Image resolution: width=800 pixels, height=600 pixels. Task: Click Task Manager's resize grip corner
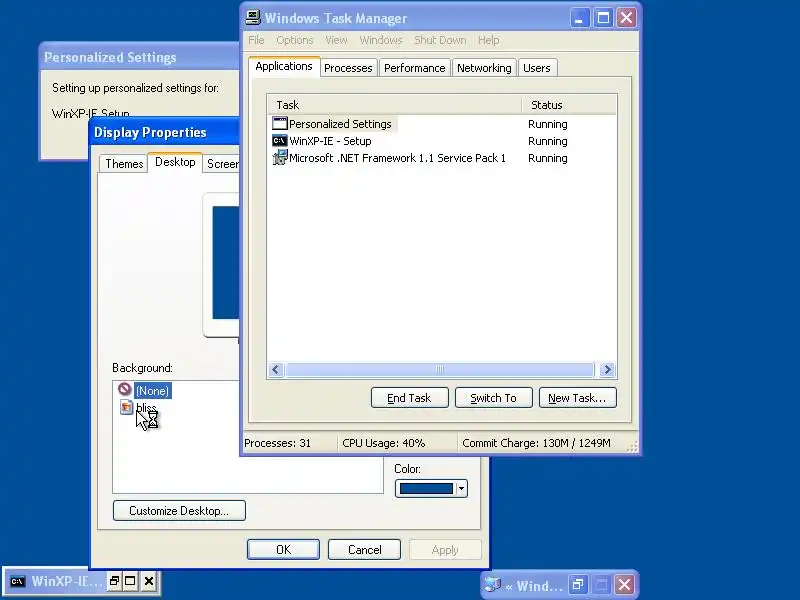(632, 447)
